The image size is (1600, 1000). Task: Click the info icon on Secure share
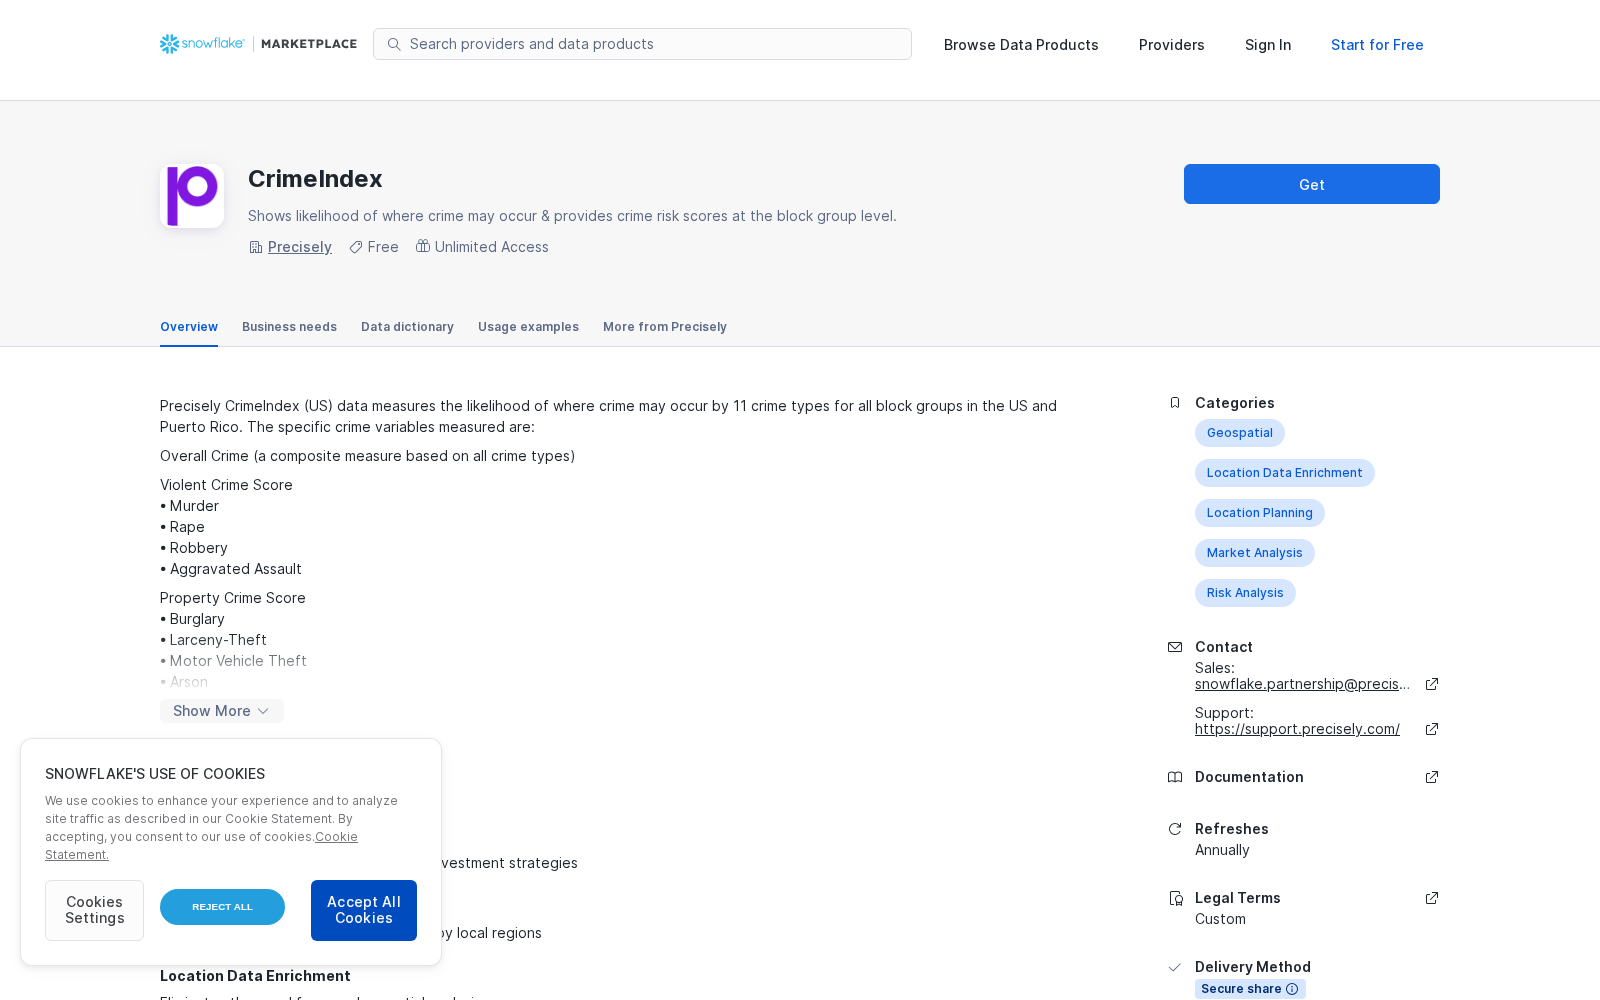[x=1292, y=989]
